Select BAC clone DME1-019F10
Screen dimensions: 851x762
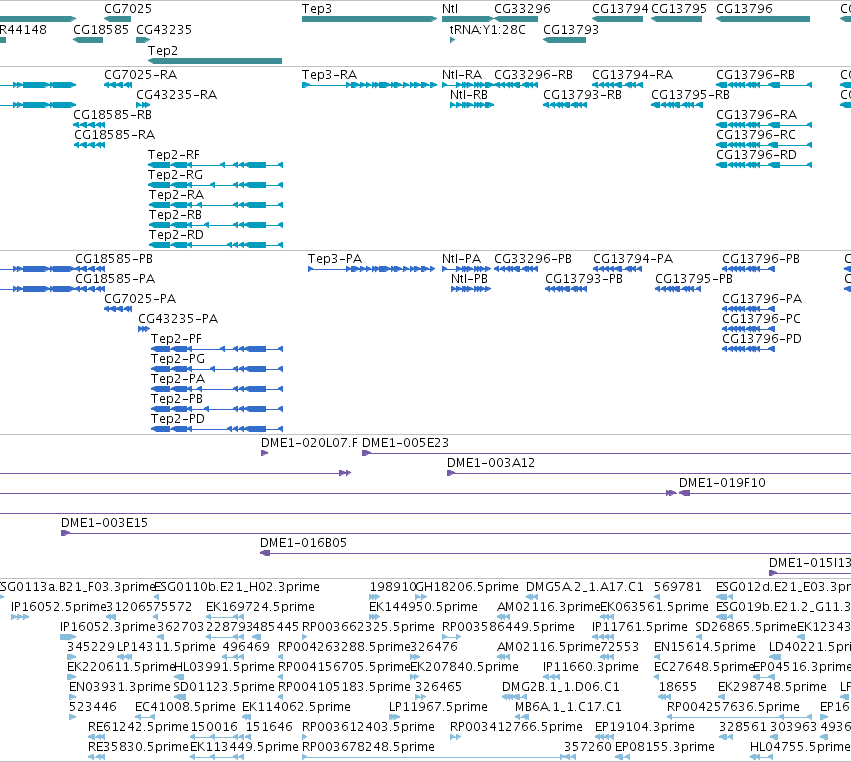pyautogui.click(x=722, y=483)
